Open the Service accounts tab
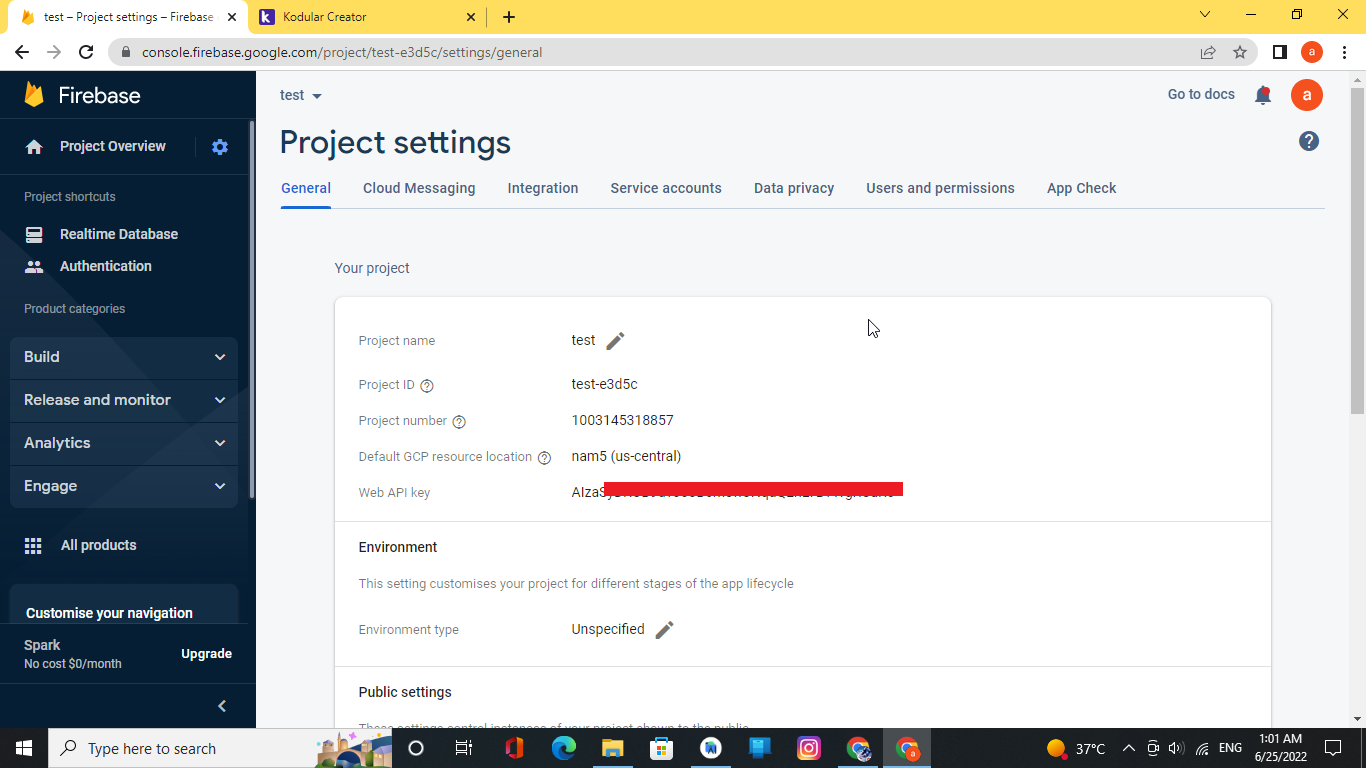Screen dimensions: 1366x768 666,188
